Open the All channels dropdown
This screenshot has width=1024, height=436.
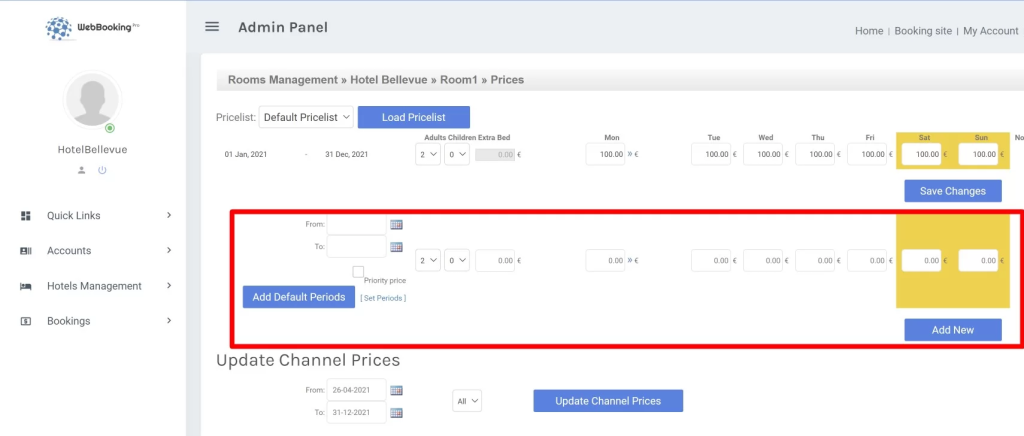[467, 401]
